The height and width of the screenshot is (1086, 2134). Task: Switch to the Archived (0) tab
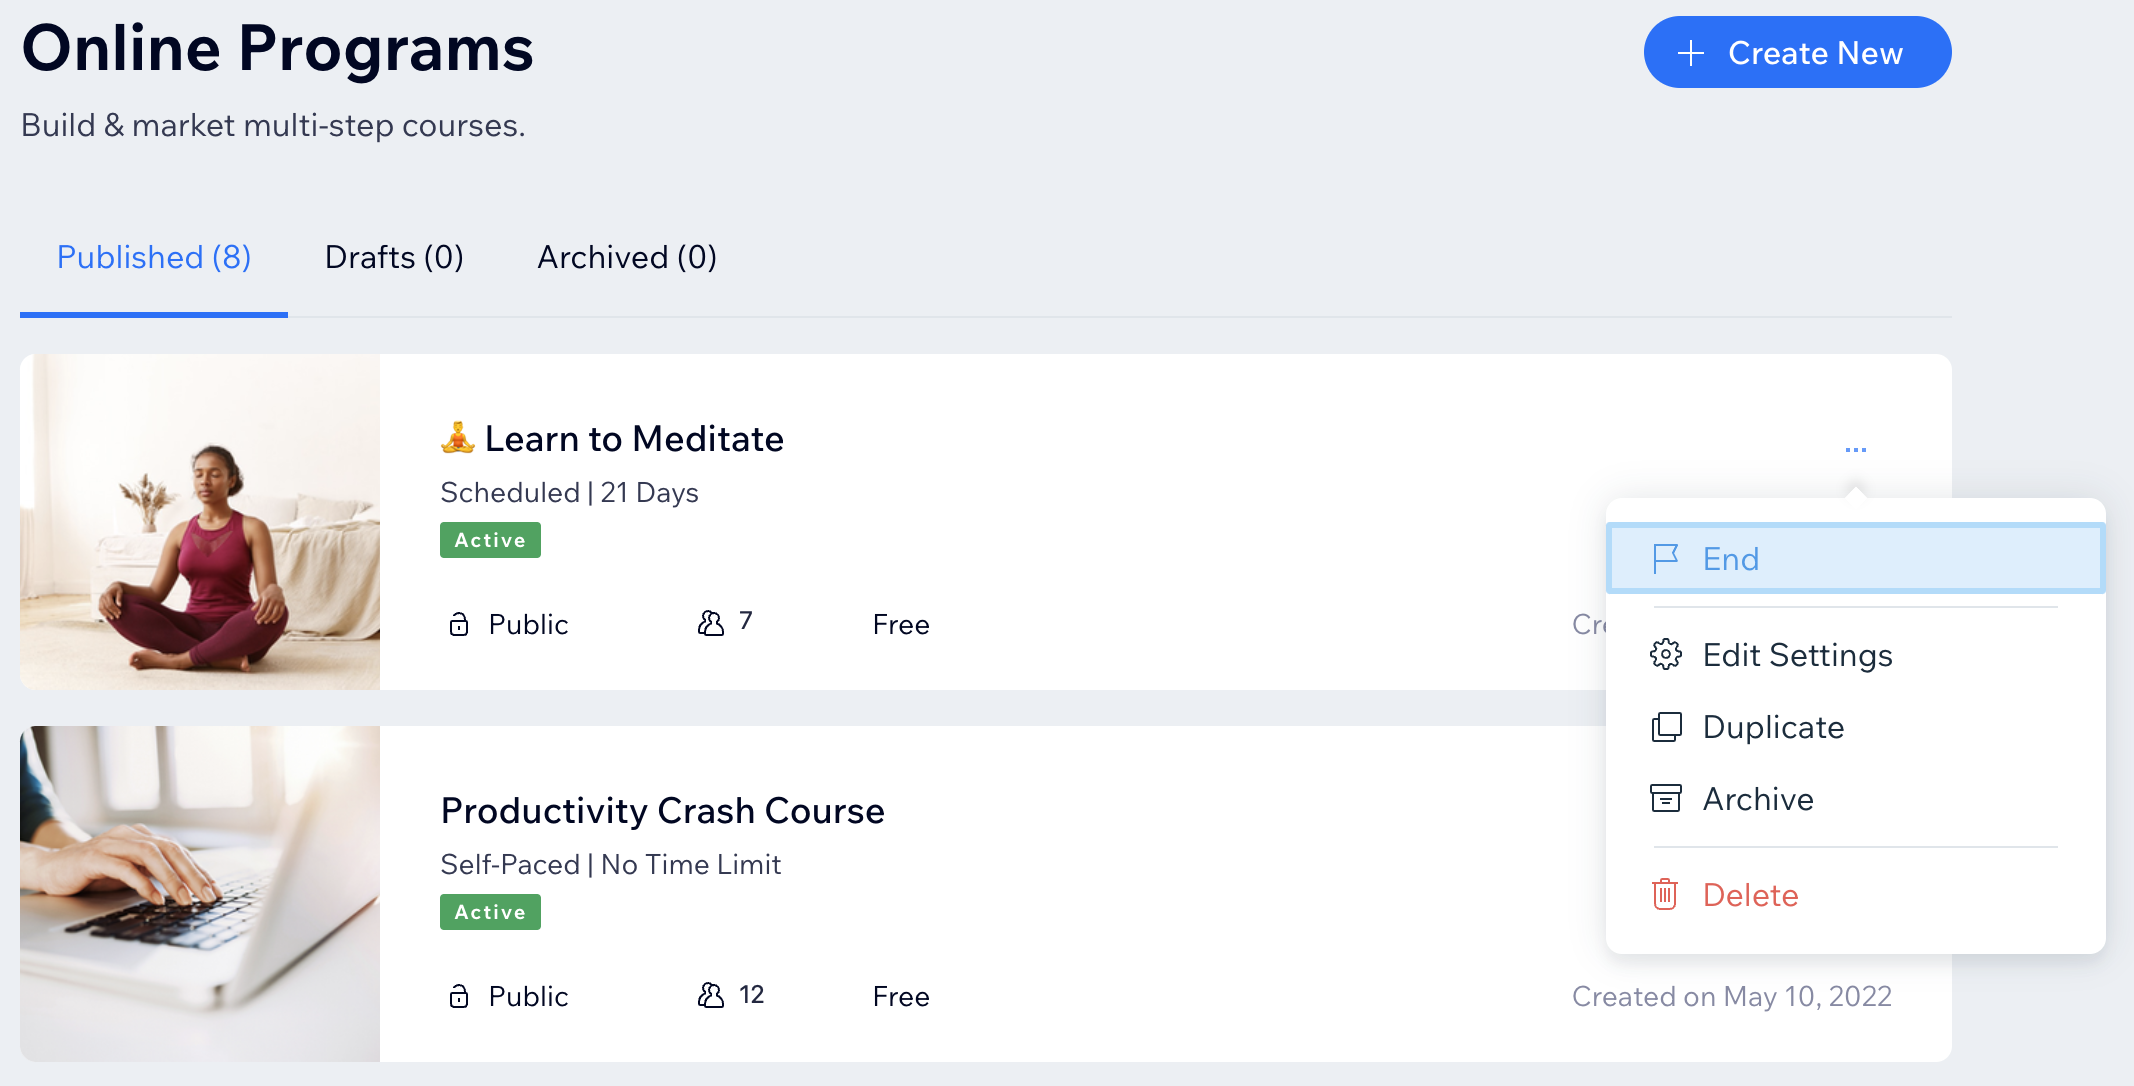[x=627, y=257]
